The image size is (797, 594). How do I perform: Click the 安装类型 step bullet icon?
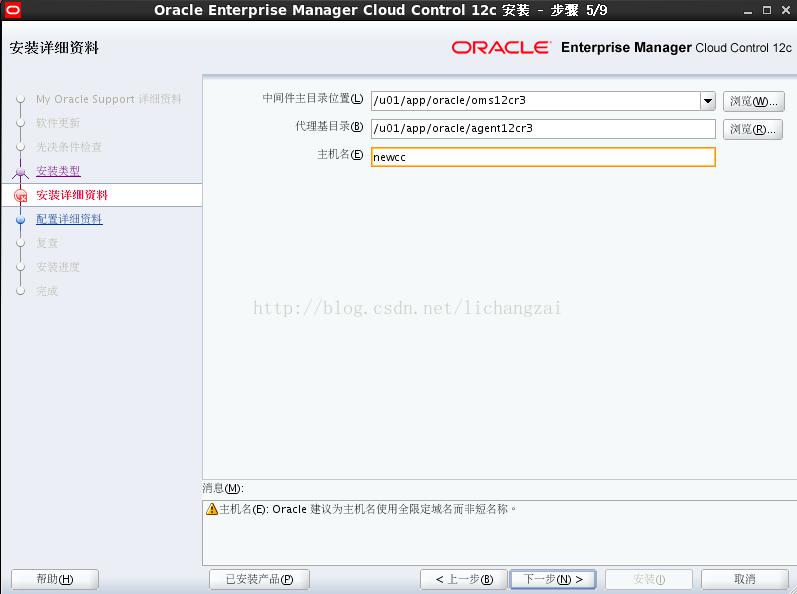21,172
